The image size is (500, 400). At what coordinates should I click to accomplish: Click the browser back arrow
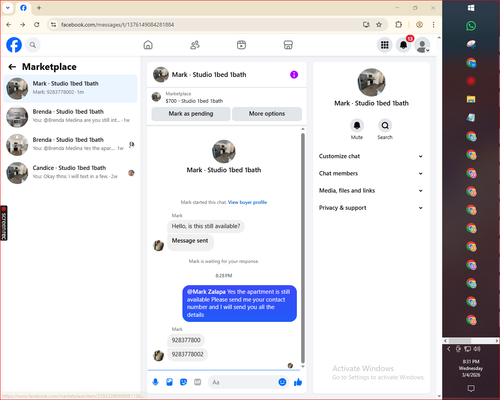tap(9, 25)
